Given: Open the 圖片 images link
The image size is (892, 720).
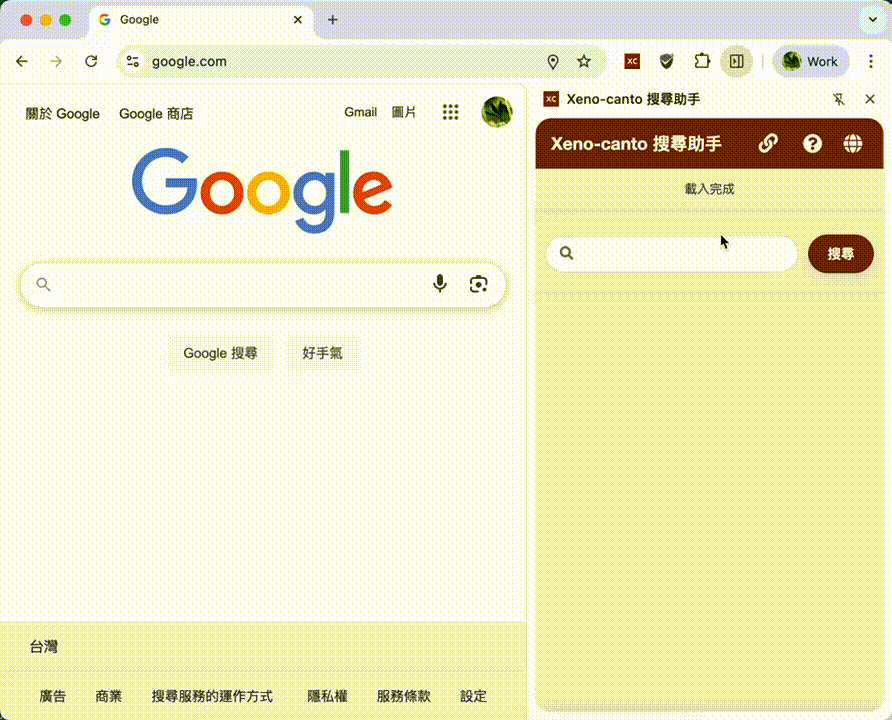Looking at the screenshot, I should (x=403, y=112).
